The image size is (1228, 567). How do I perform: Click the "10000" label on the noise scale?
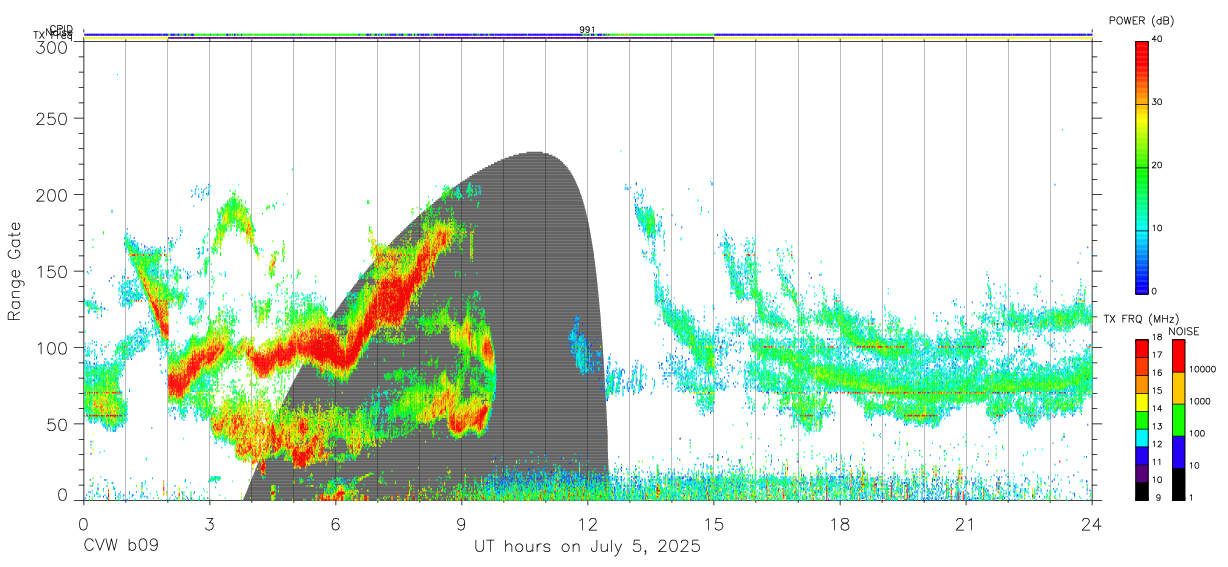(x=1202, y=368)
